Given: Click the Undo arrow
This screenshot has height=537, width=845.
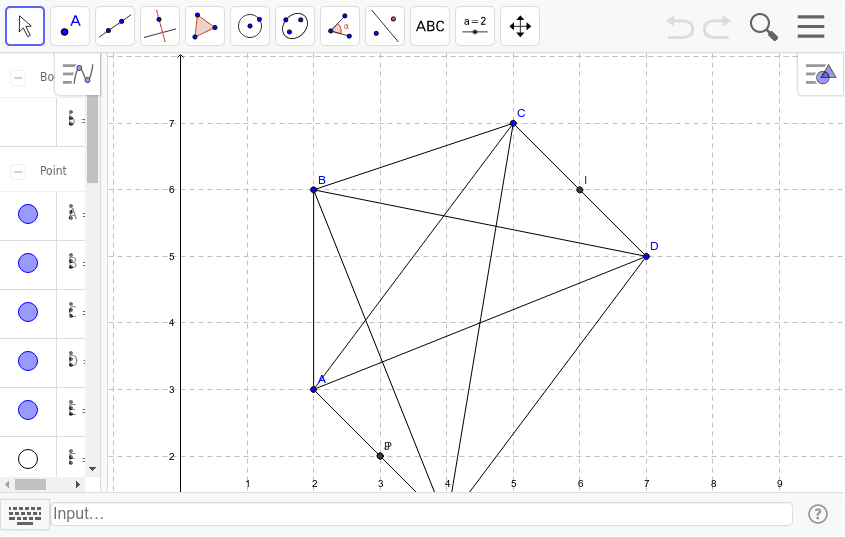Looking at the screenshot, I should pyautogui.click(x=680, y=26).
